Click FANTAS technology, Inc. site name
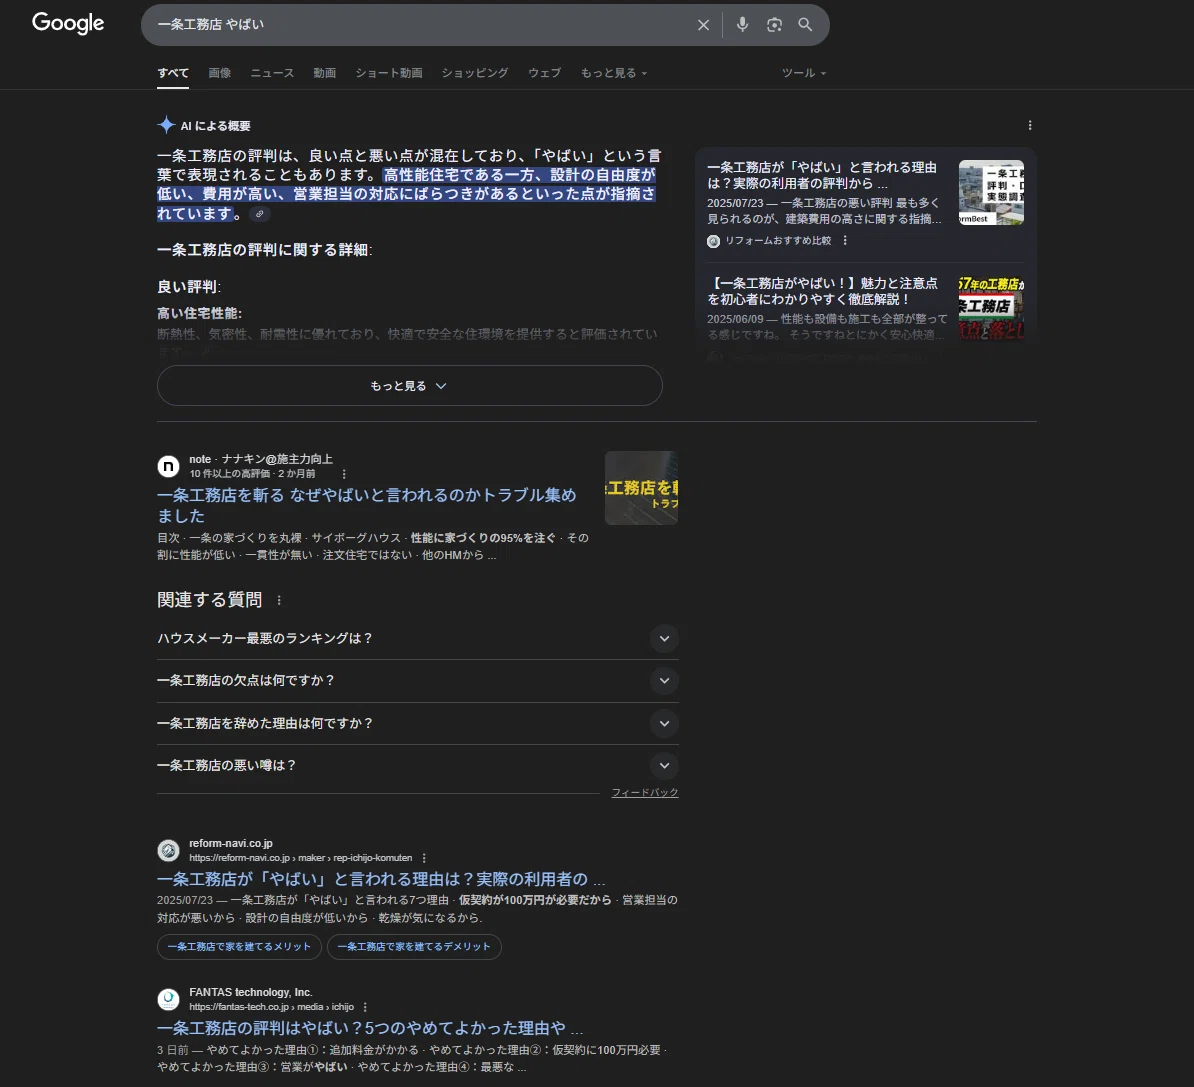The height and width of the screenshot is (1087, 1194). 251,992
